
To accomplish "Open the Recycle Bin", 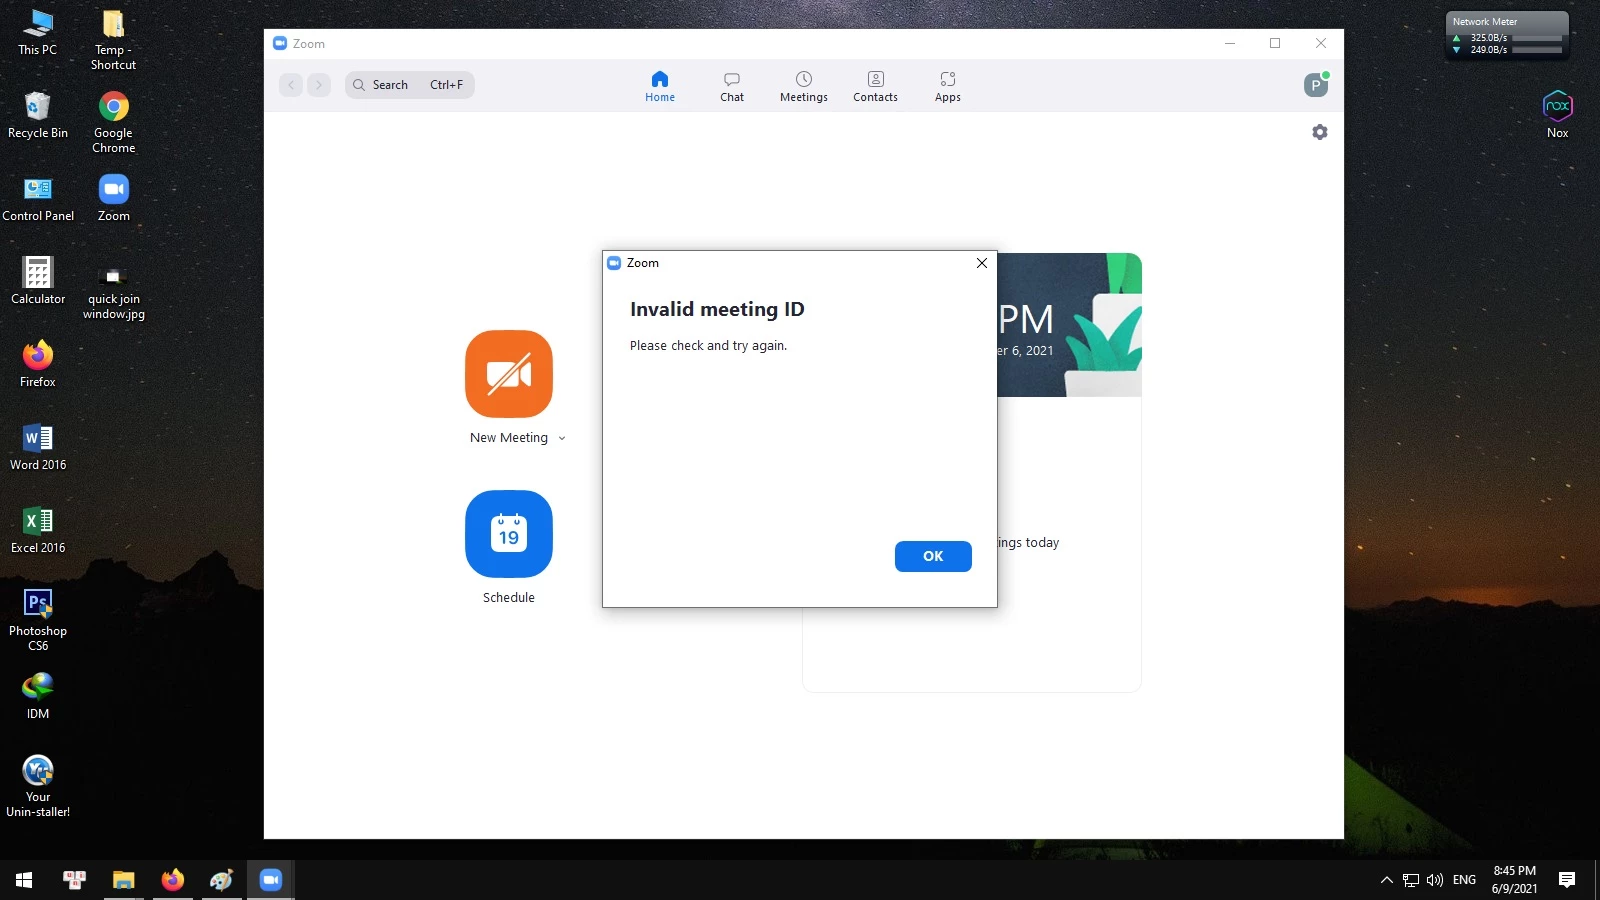I will pyautogui.click(x=38, y=115).
